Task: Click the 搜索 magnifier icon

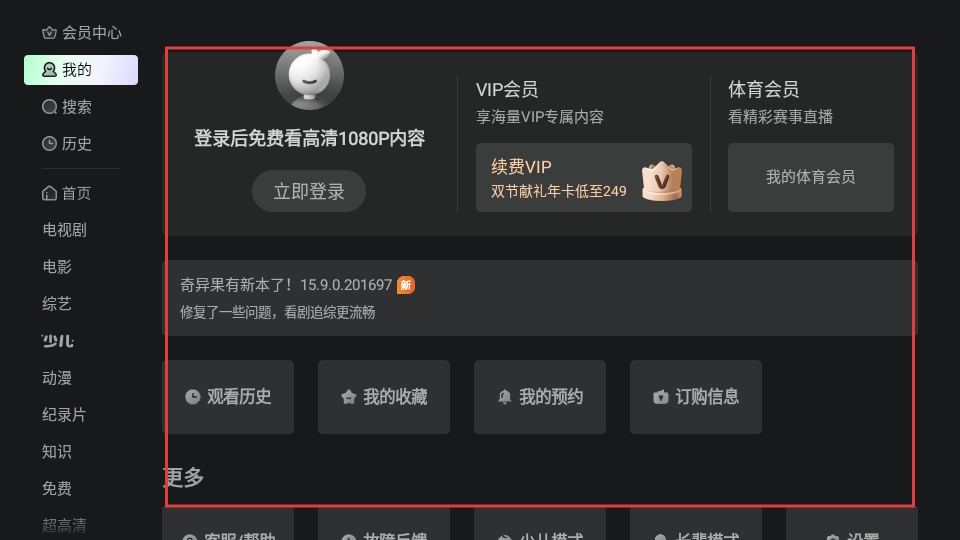Action: click(49, 107)
